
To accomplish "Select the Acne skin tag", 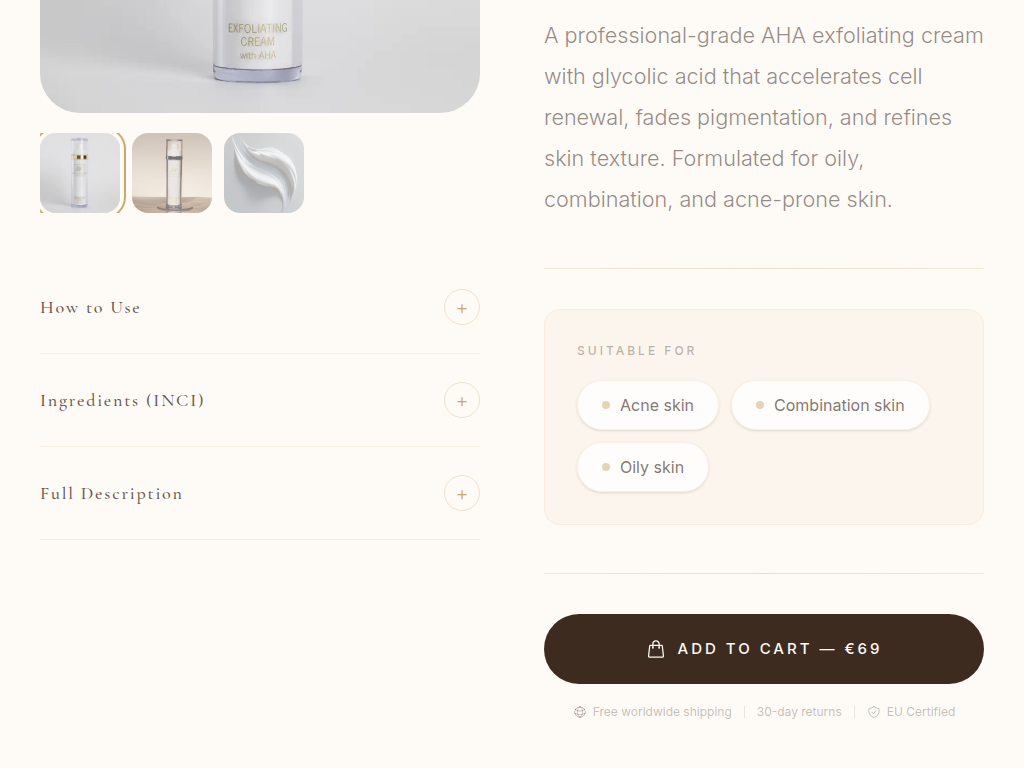I will 648,405.
